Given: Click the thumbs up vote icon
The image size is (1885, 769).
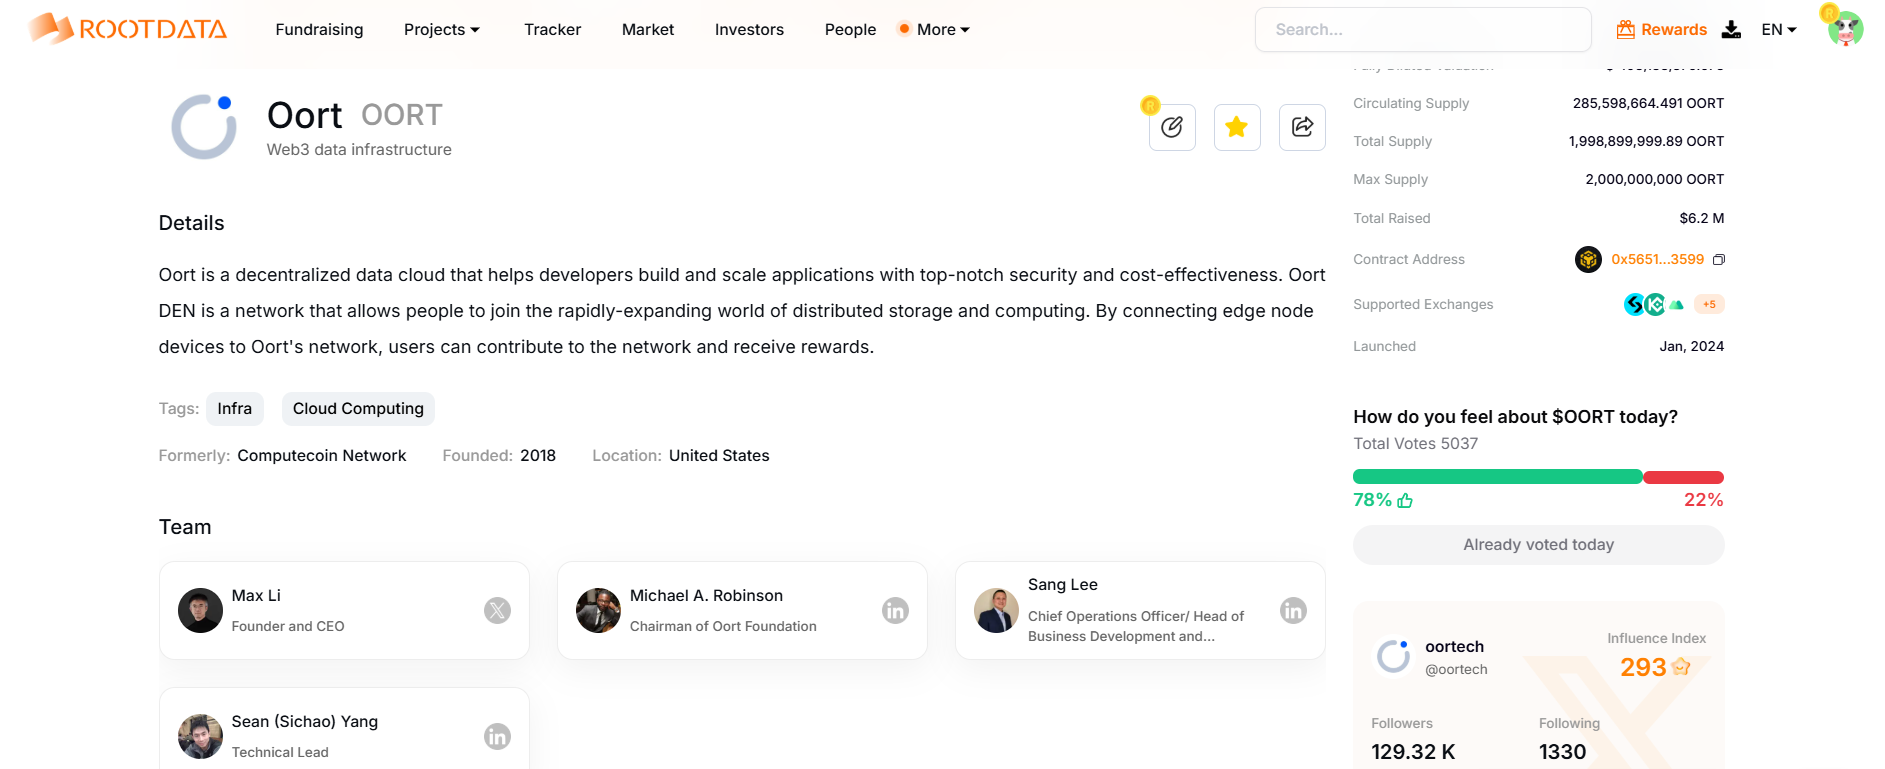Looking at the screenshot, I should 1405,500.
